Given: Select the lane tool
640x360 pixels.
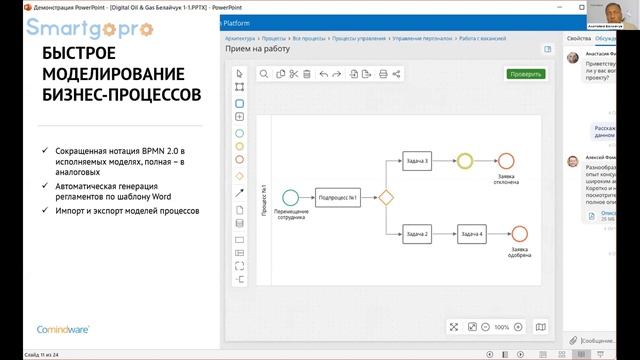Looking at the screenshot, I should (x=240, y=253).
